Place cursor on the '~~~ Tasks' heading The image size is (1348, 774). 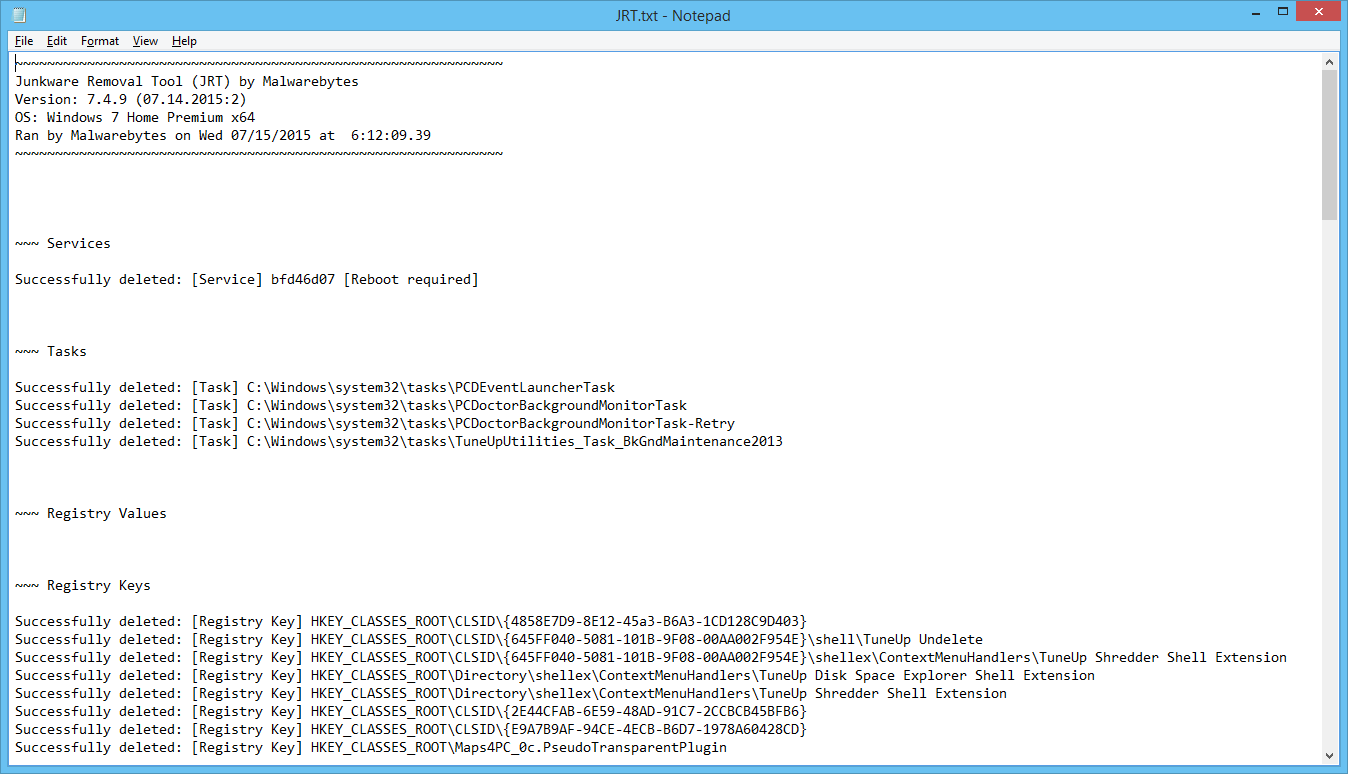coord(66,352)
